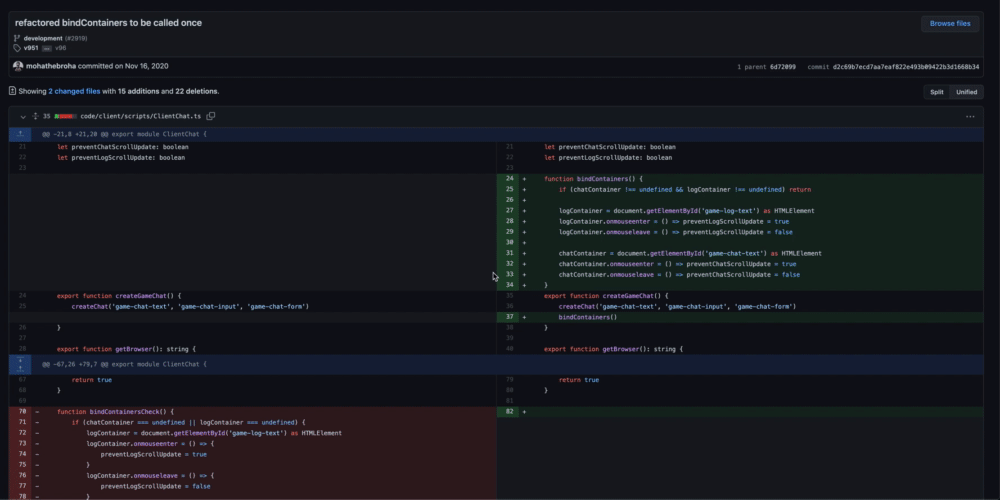The image size is (1000, 500).
Task: Click added line number 37
Action: click(509, 317)
